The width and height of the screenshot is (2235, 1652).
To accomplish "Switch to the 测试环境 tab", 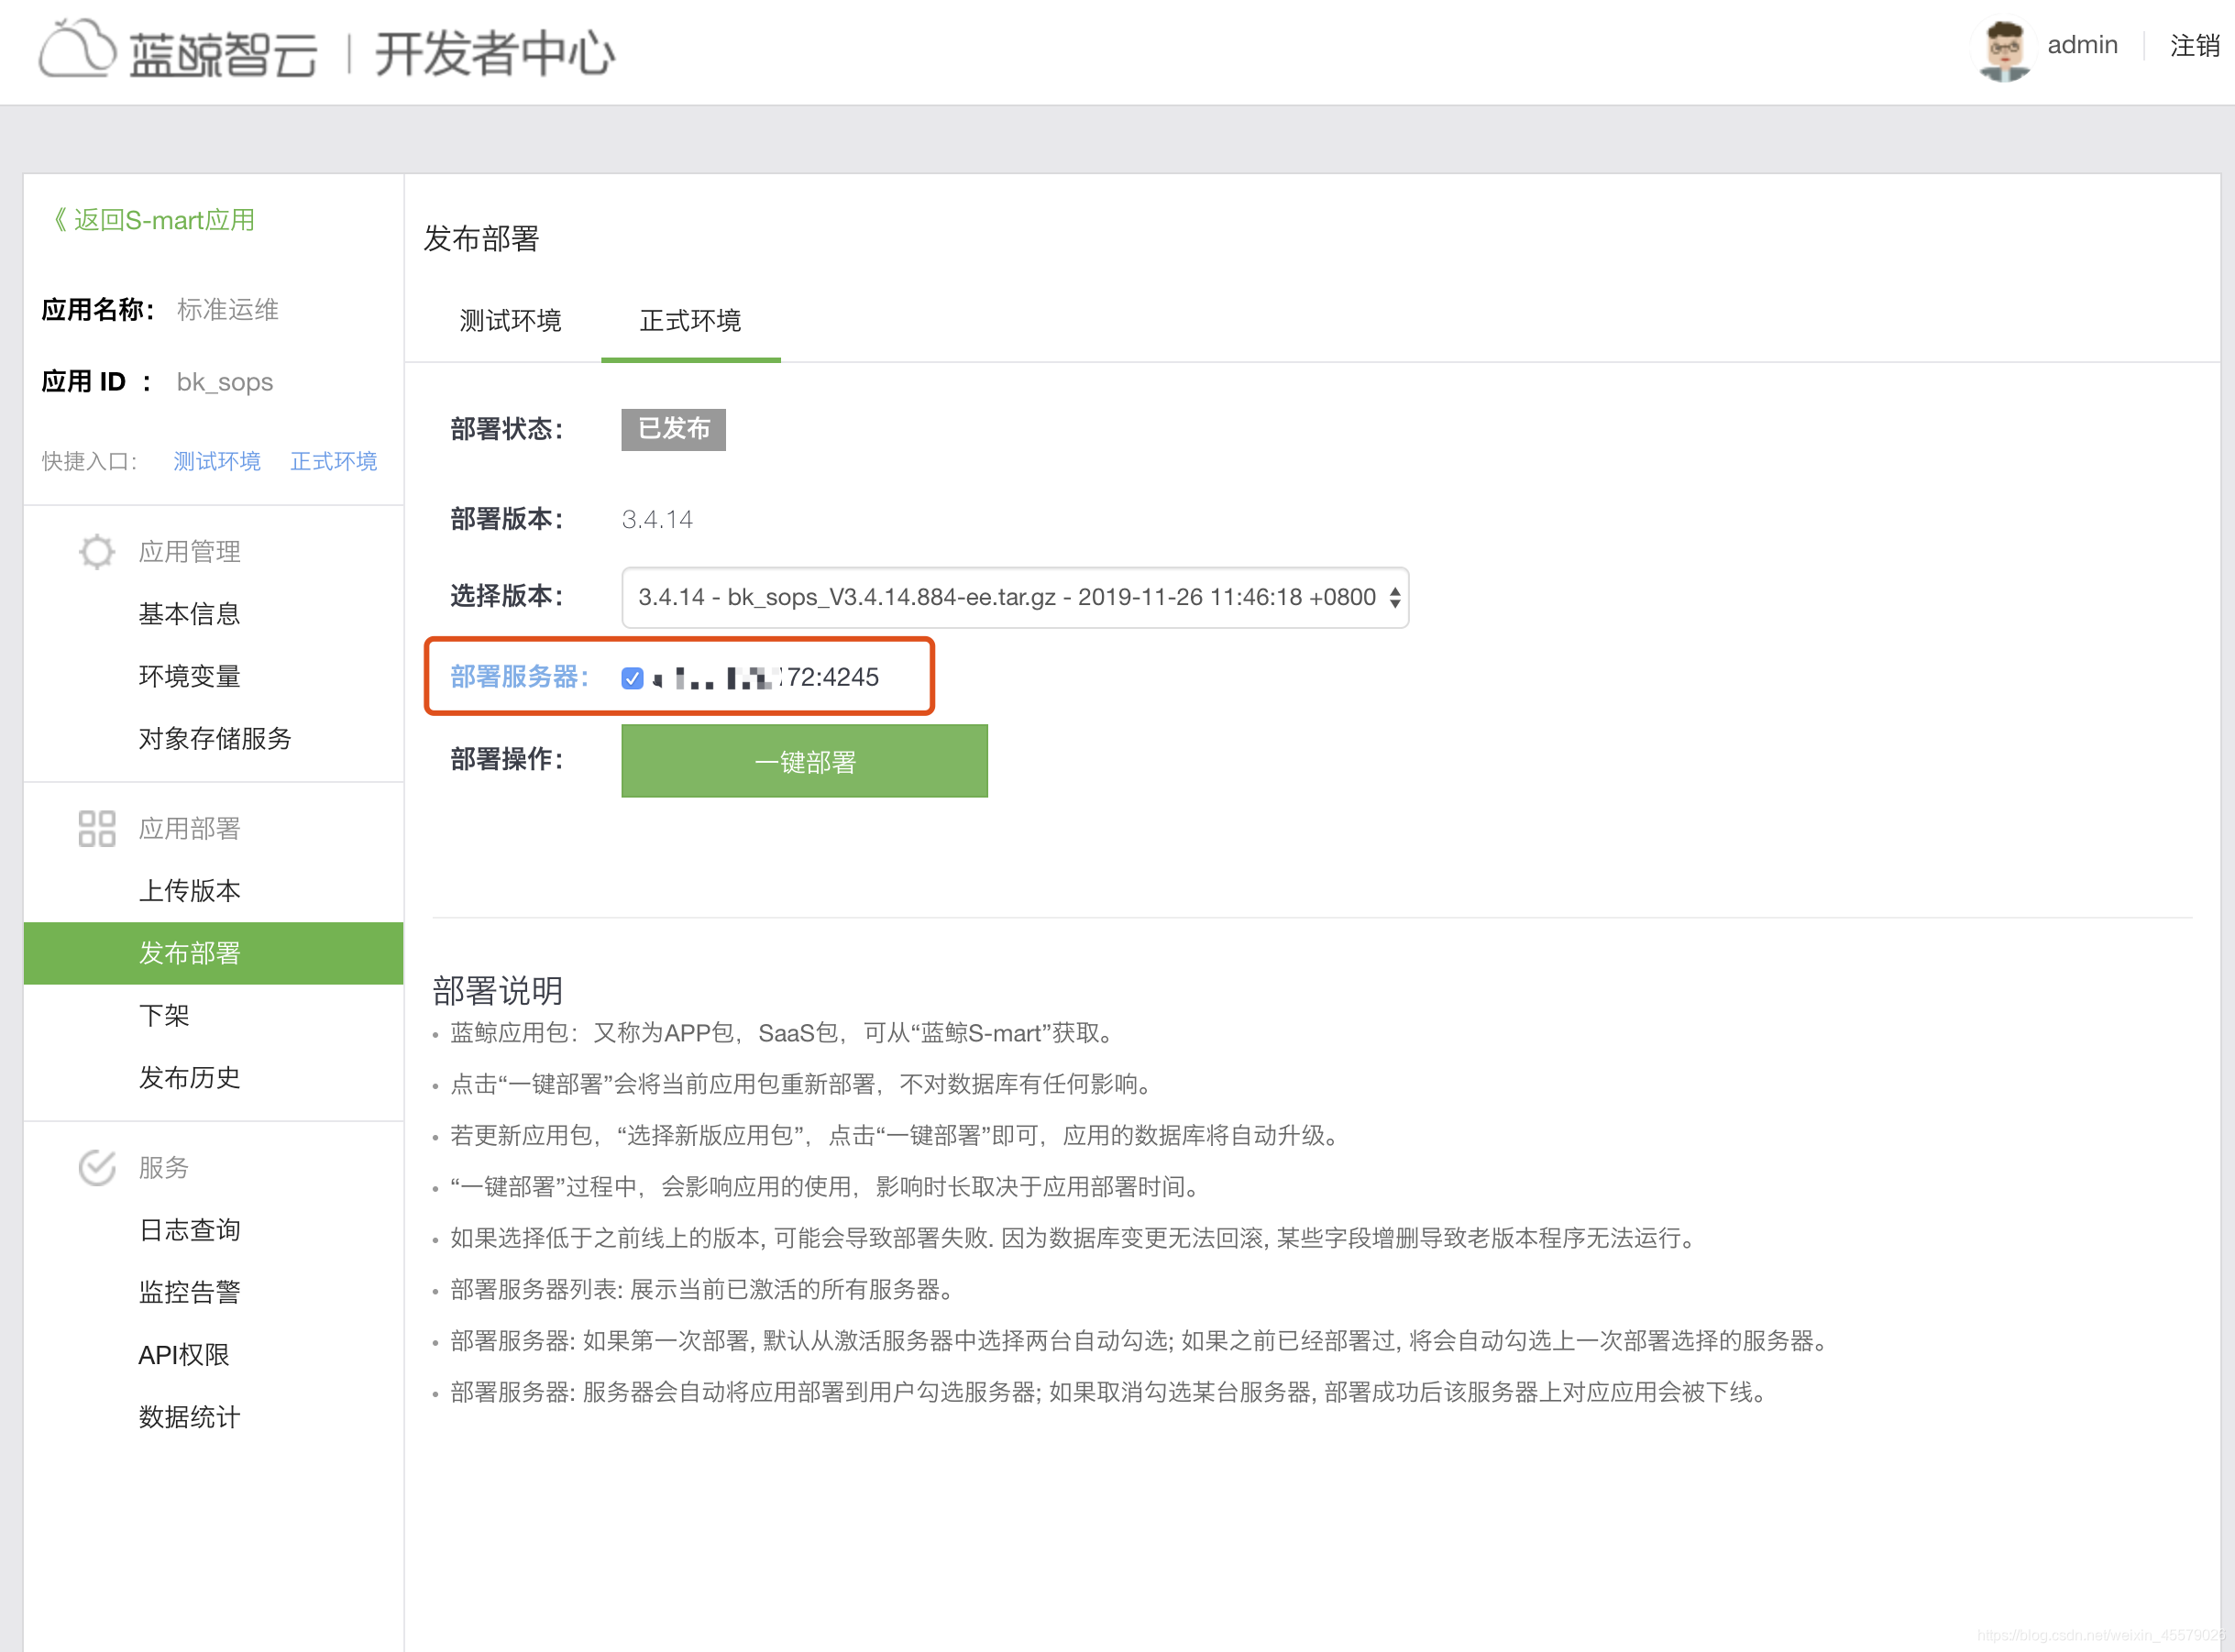I will (x=510, y=321).
